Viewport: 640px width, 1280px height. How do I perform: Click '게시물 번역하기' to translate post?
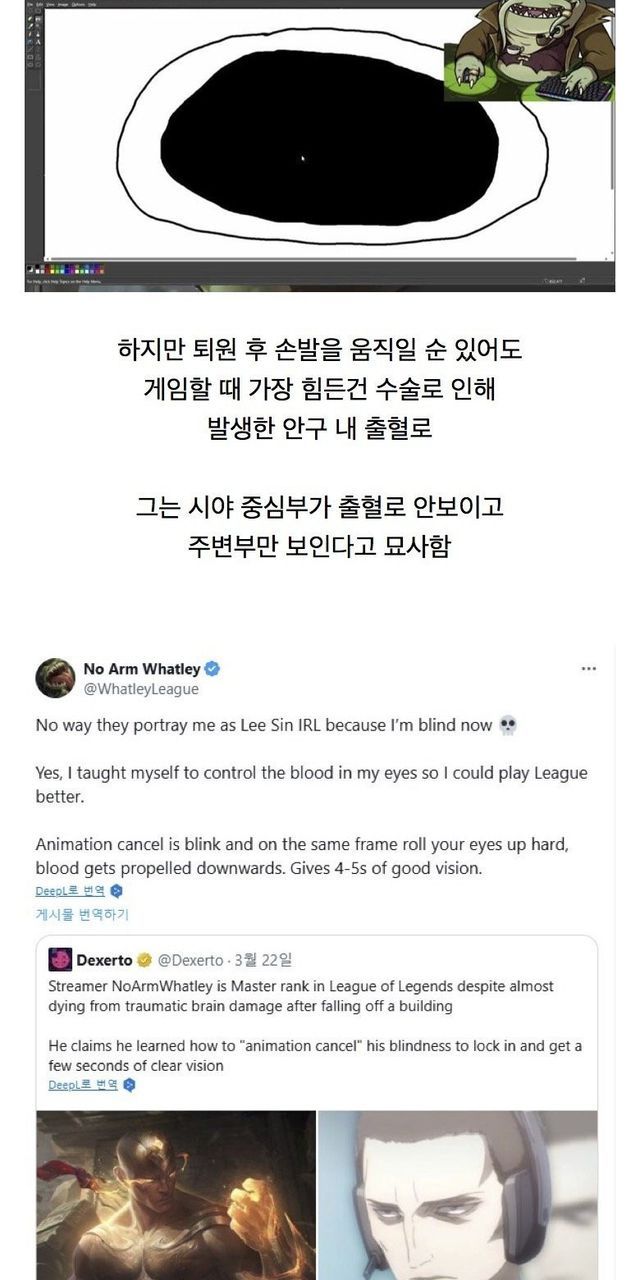click(x=82, y=914)
